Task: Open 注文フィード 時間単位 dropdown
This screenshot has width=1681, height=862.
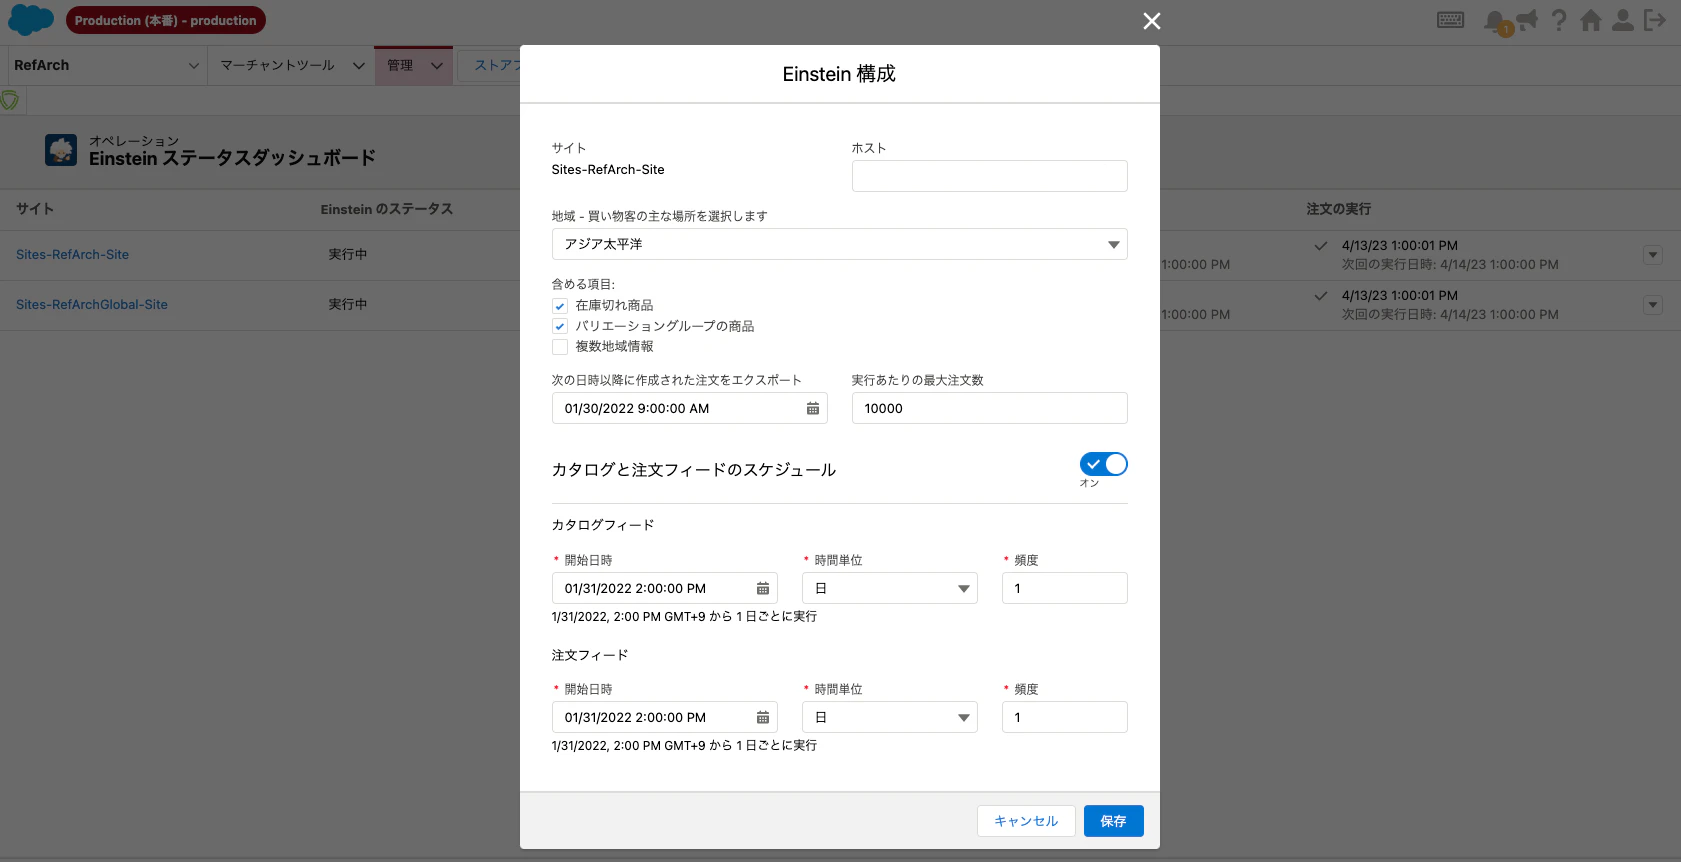Action: 890,717
